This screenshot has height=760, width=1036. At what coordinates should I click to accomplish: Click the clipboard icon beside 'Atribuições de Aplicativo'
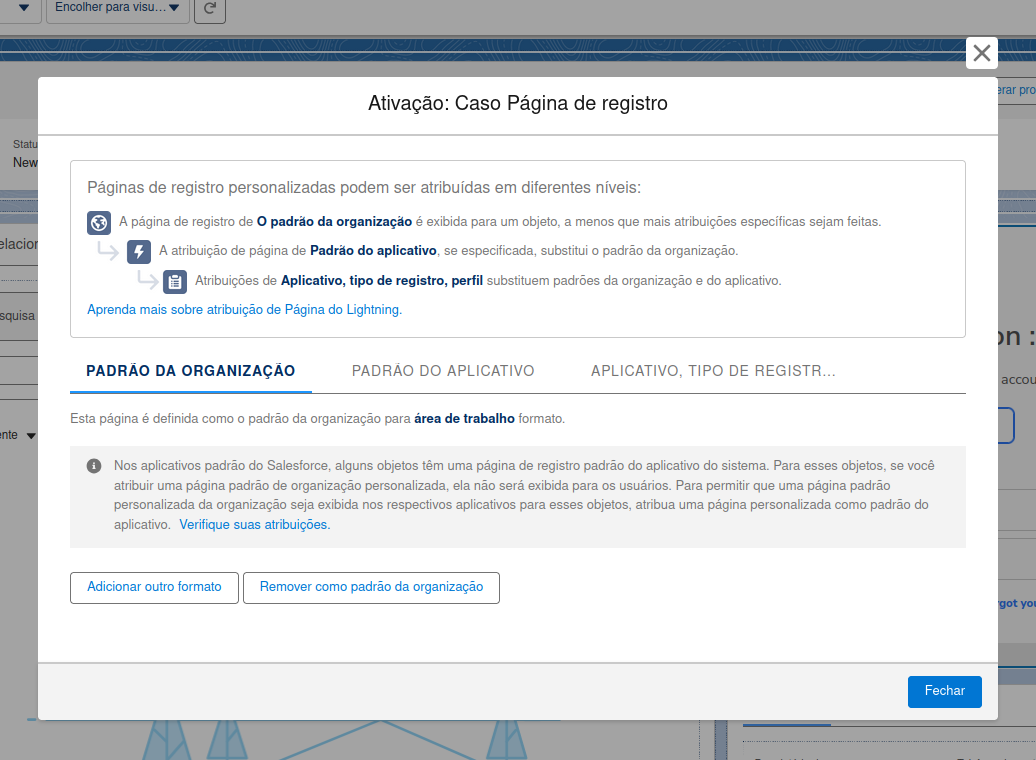click(x=175, y=281)
